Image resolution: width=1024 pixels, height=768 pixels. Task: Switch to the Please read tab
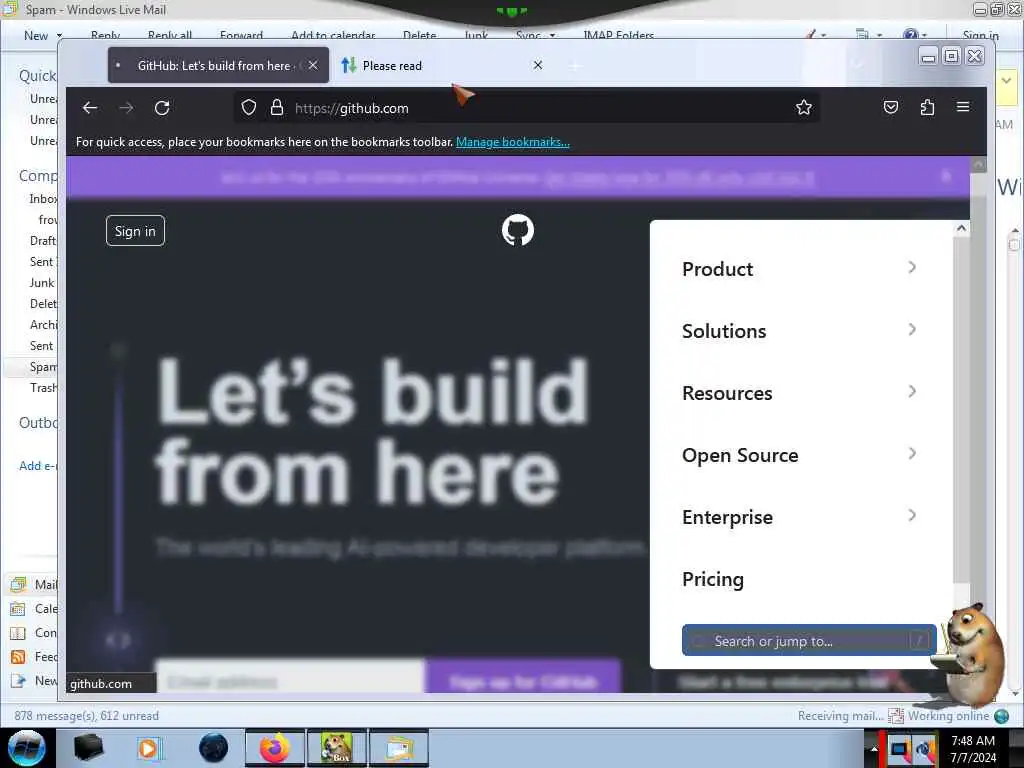(x=439, y=65)
